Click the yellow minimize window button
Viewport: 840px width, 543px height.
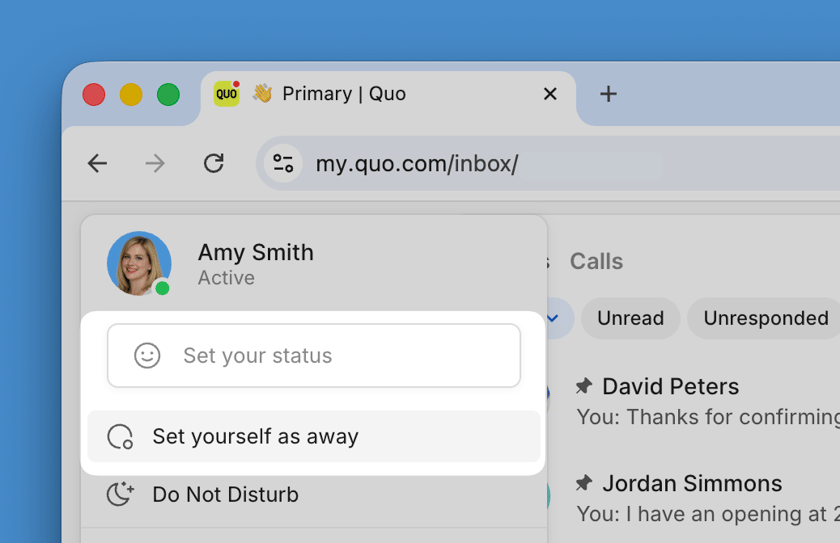coord(131,95)
